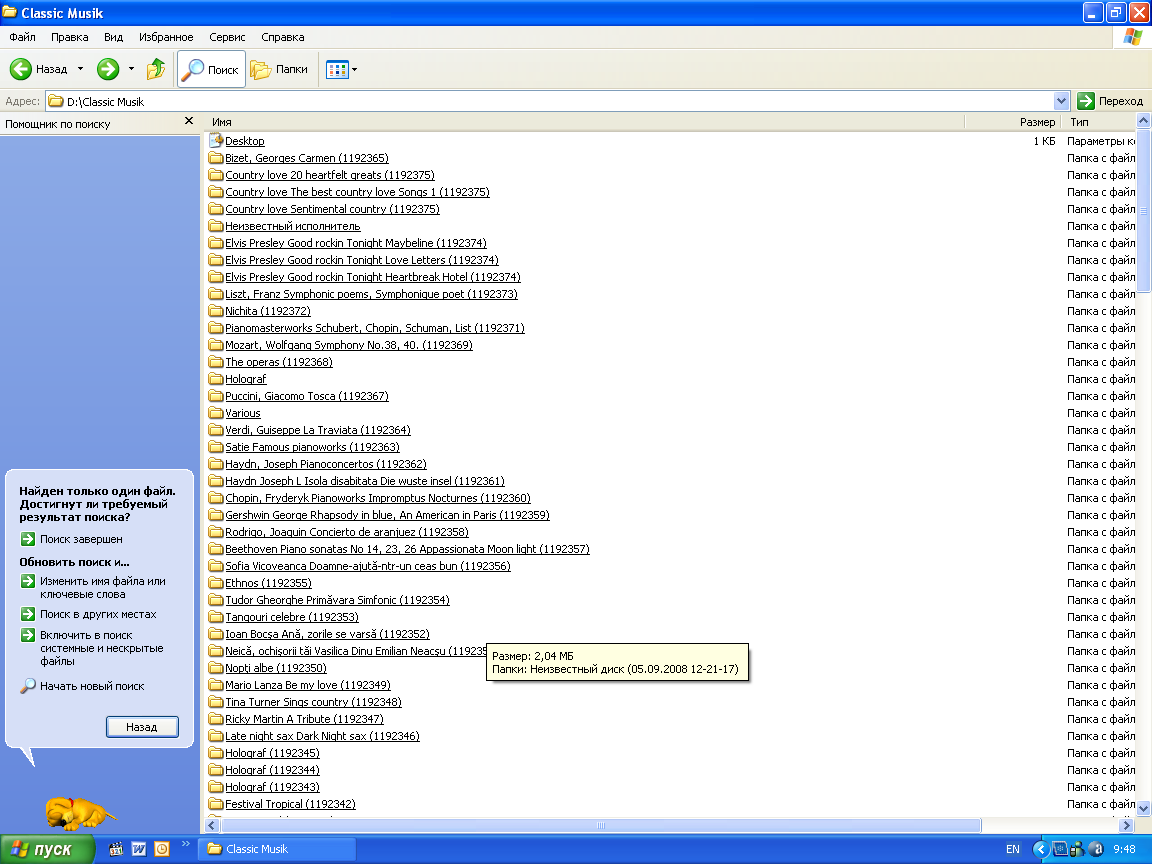
Task: Toggle the Search (Поиск) toolbar button
Action: click(212, 70)
